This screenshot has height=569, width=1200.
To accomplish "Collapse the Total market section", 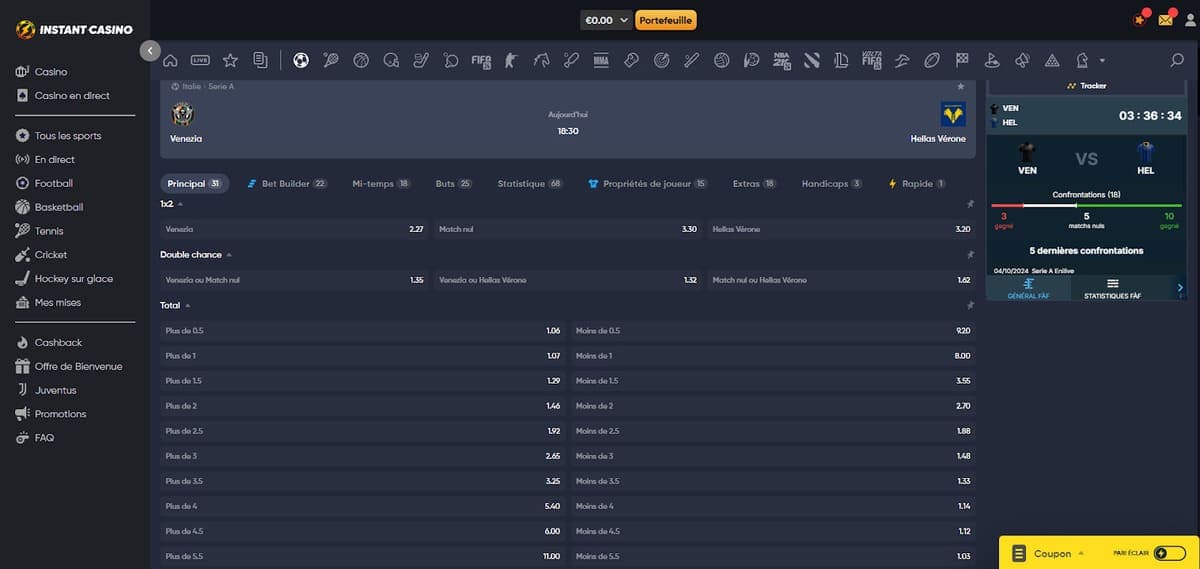I will coord(187,305).
